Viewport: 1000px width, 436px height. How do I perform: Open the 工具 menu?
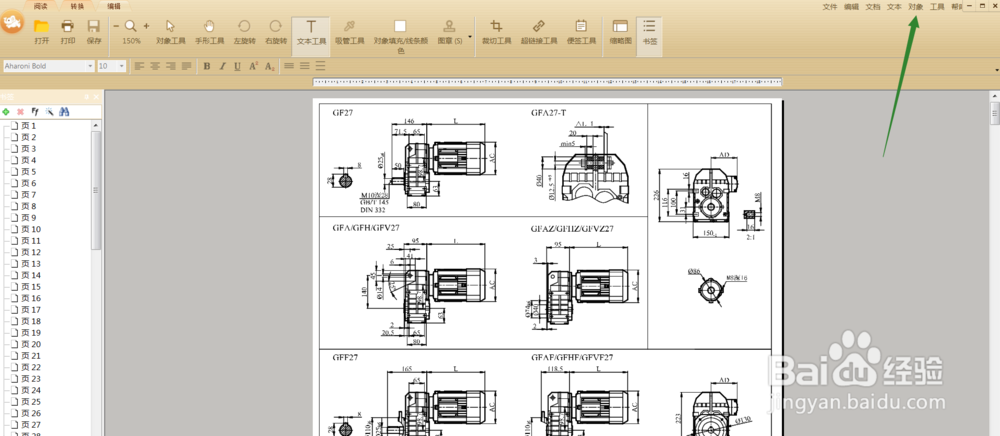point(937,6)
